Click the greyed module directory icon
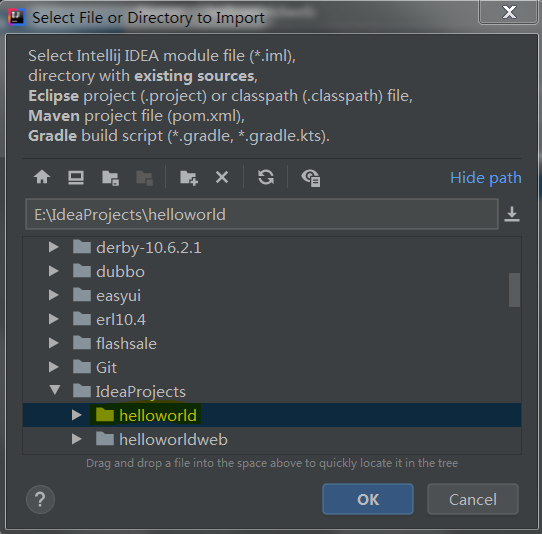The height and width of the screenshot is (534, 542). coord(144,178)
